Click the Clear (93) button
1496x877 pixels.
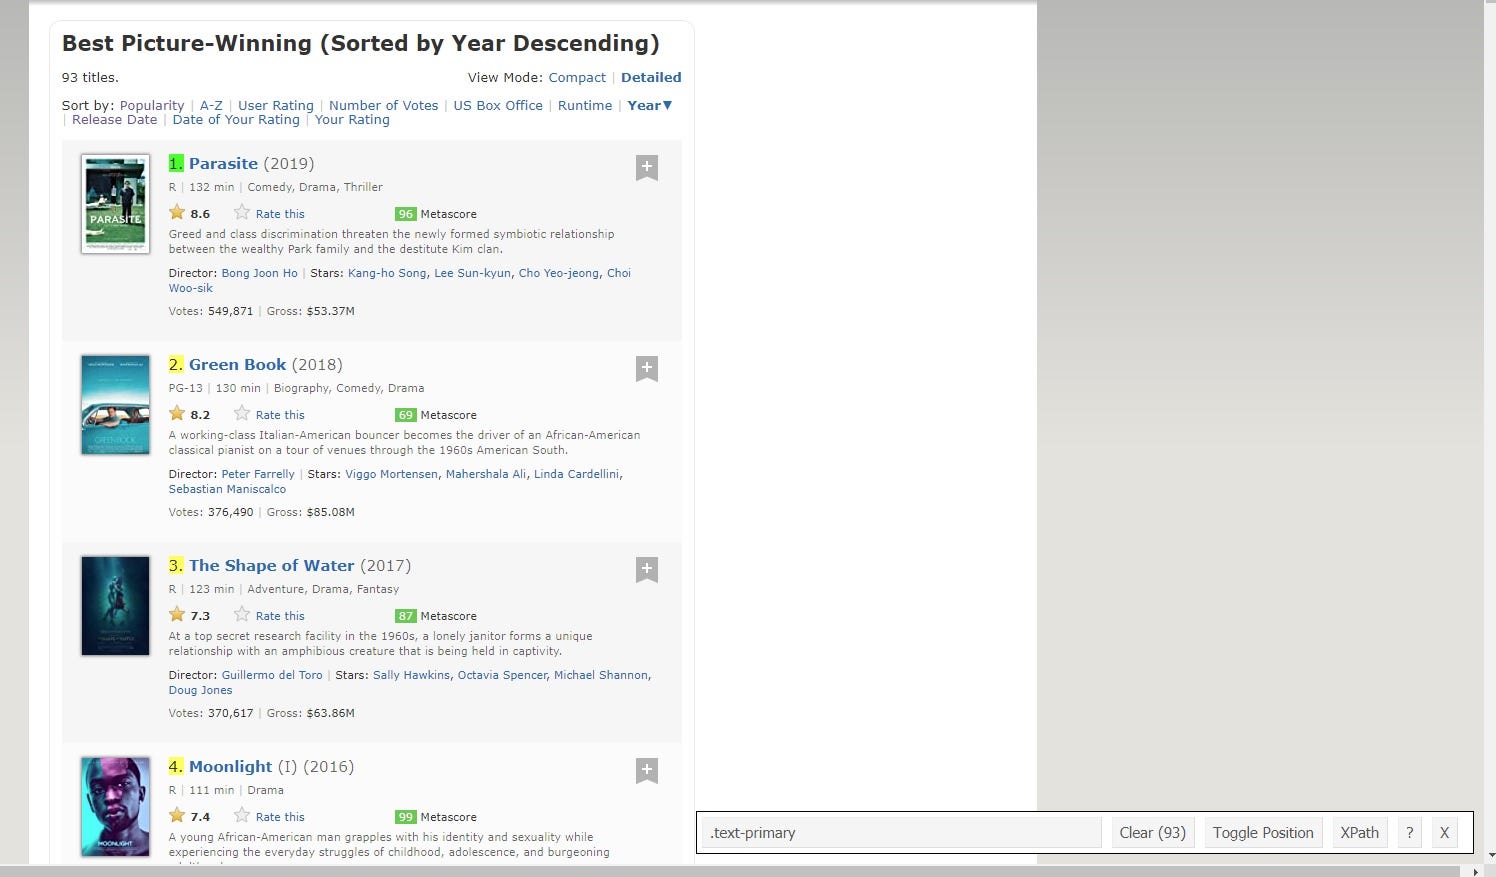tap(1152, 832)
